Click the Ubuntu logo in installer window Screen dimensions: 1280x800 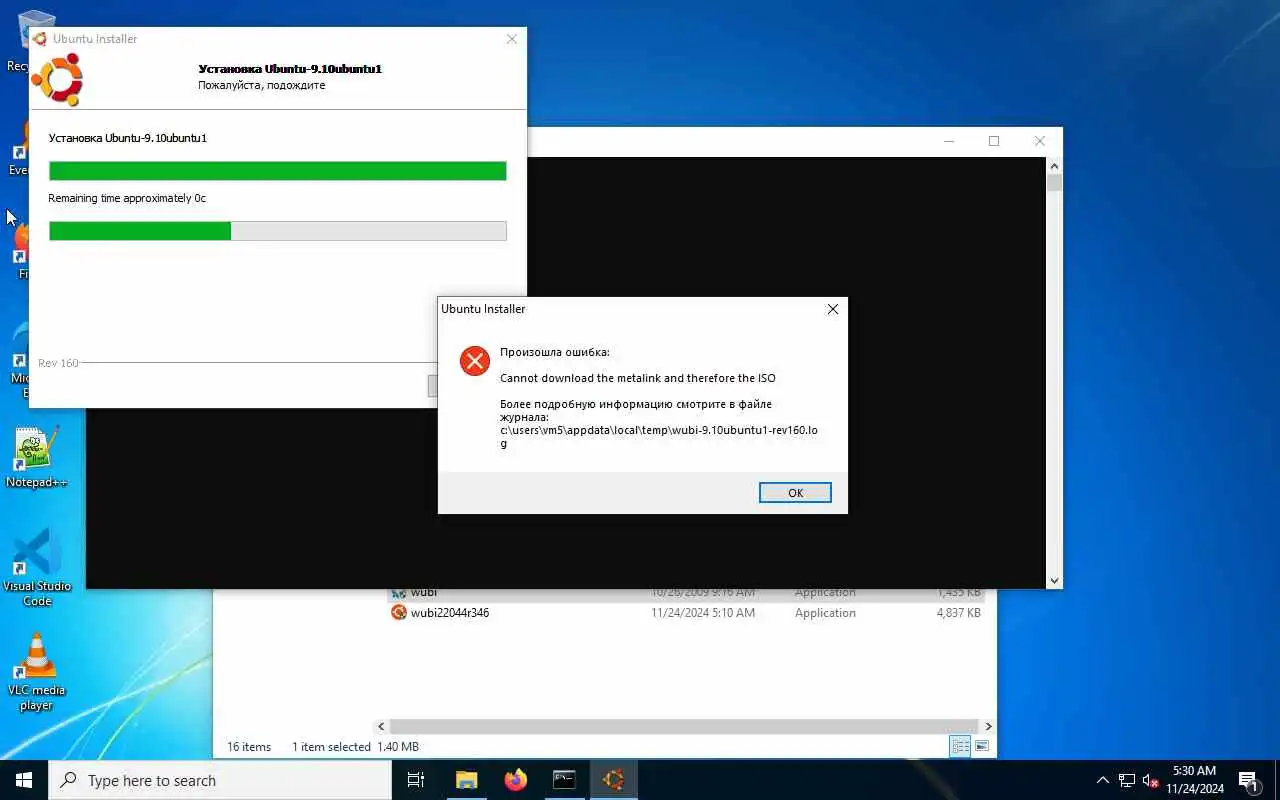[x=57, y=80]
